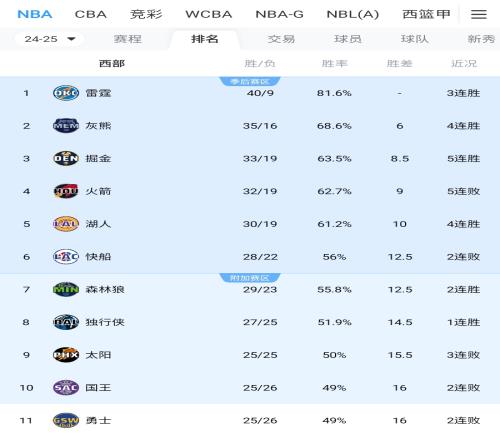
Task: Tap the Warriors GSW team logo
Action: point(66,420)
